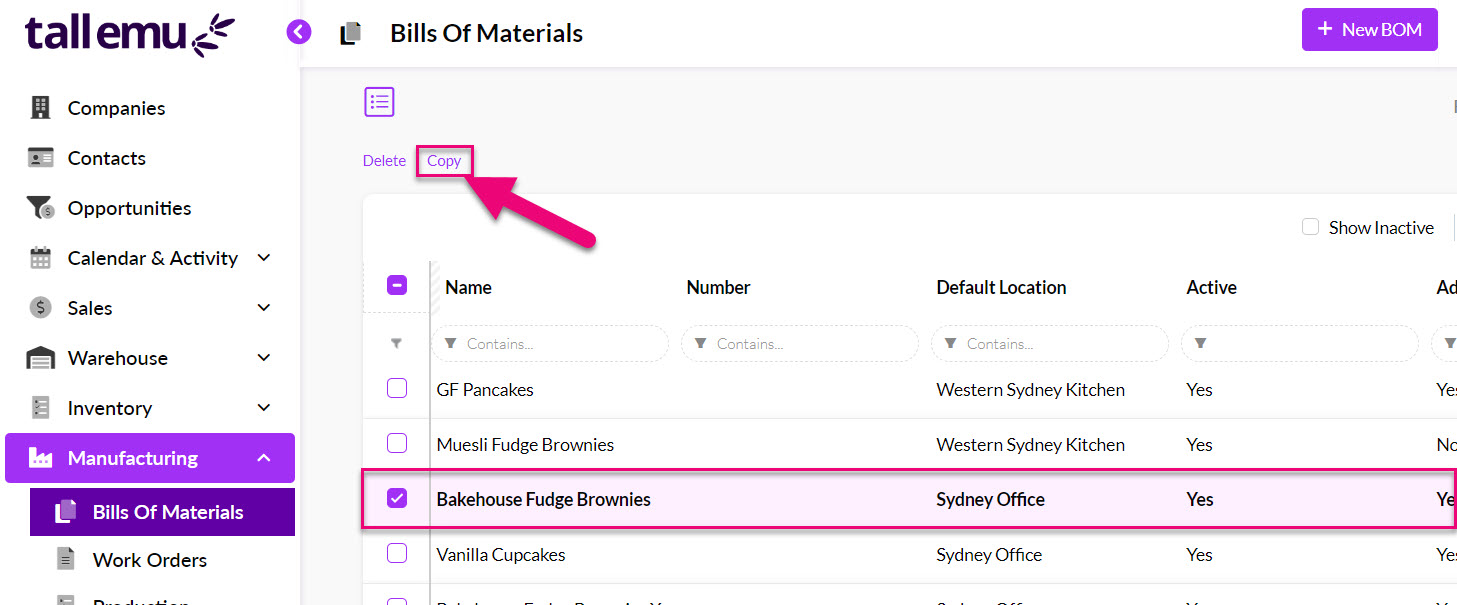Click the Opportunities funnel icon

pos(40,208)
